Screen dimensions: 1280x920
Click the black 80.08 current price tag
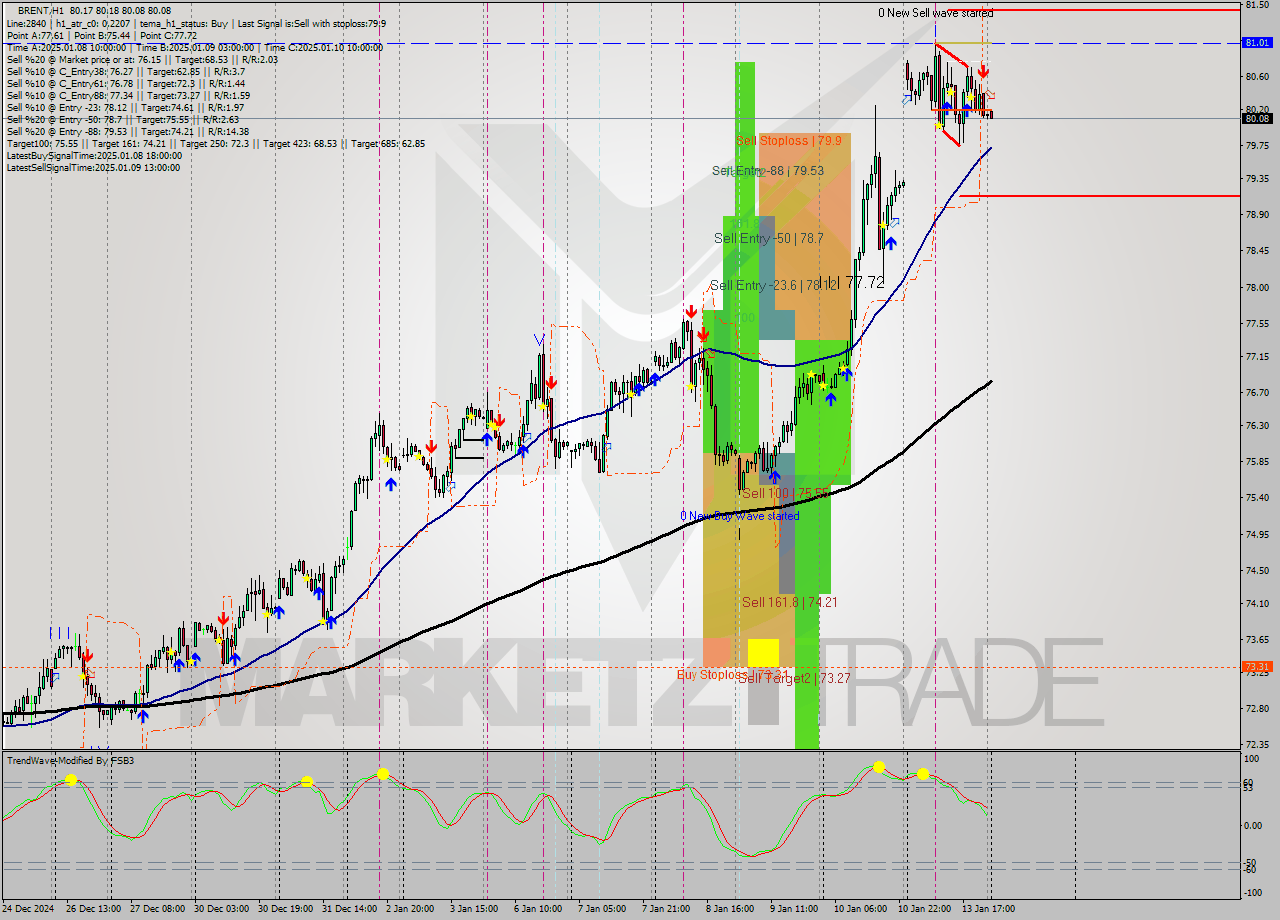tap(1256, 118)
